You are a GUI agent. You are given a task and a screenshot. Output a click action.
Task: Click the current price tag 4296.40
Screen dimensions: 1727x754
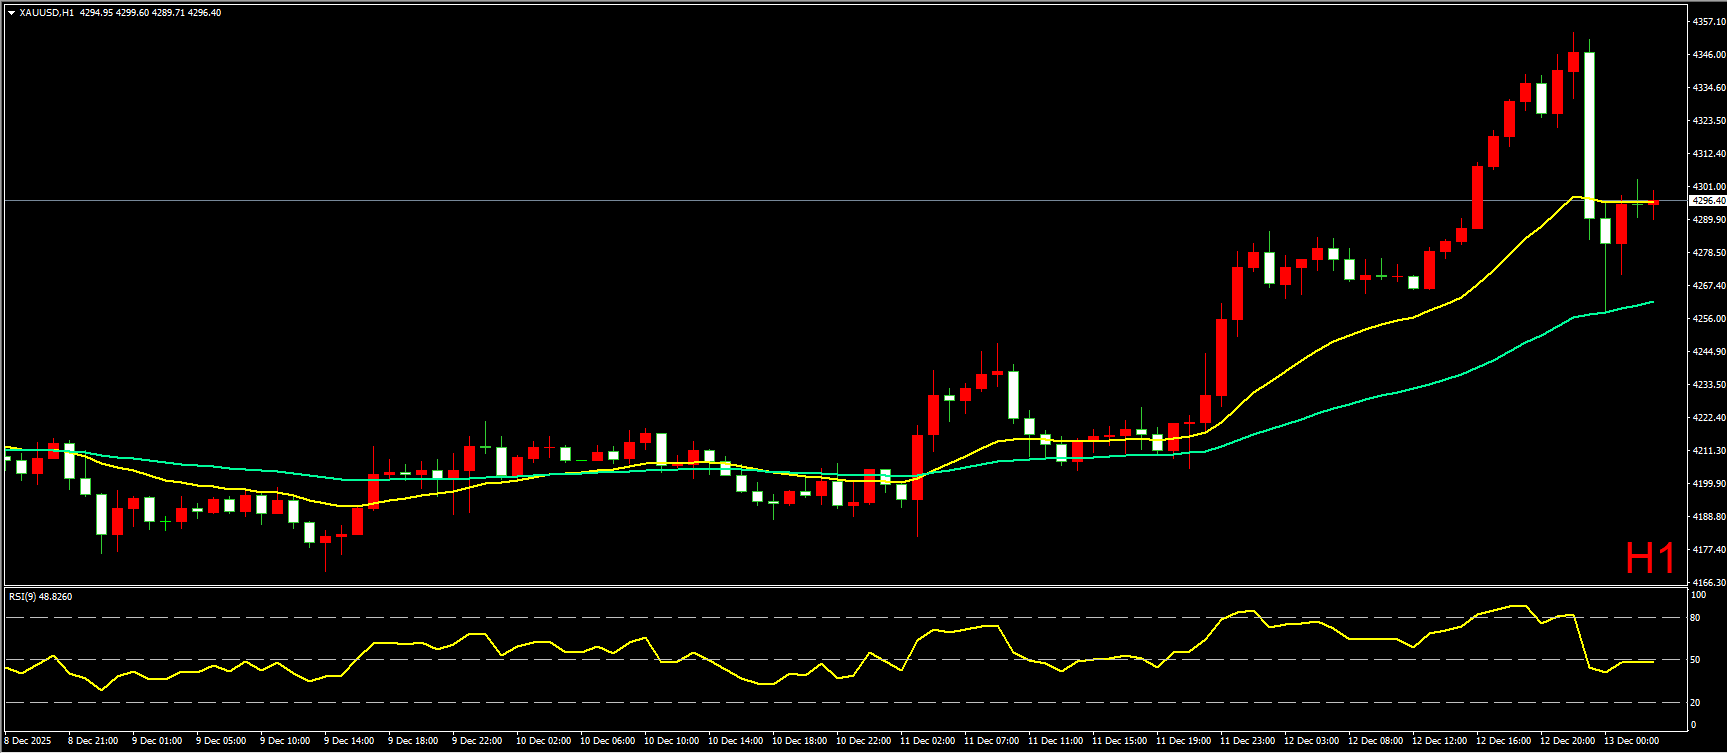tap(1707, 201)
